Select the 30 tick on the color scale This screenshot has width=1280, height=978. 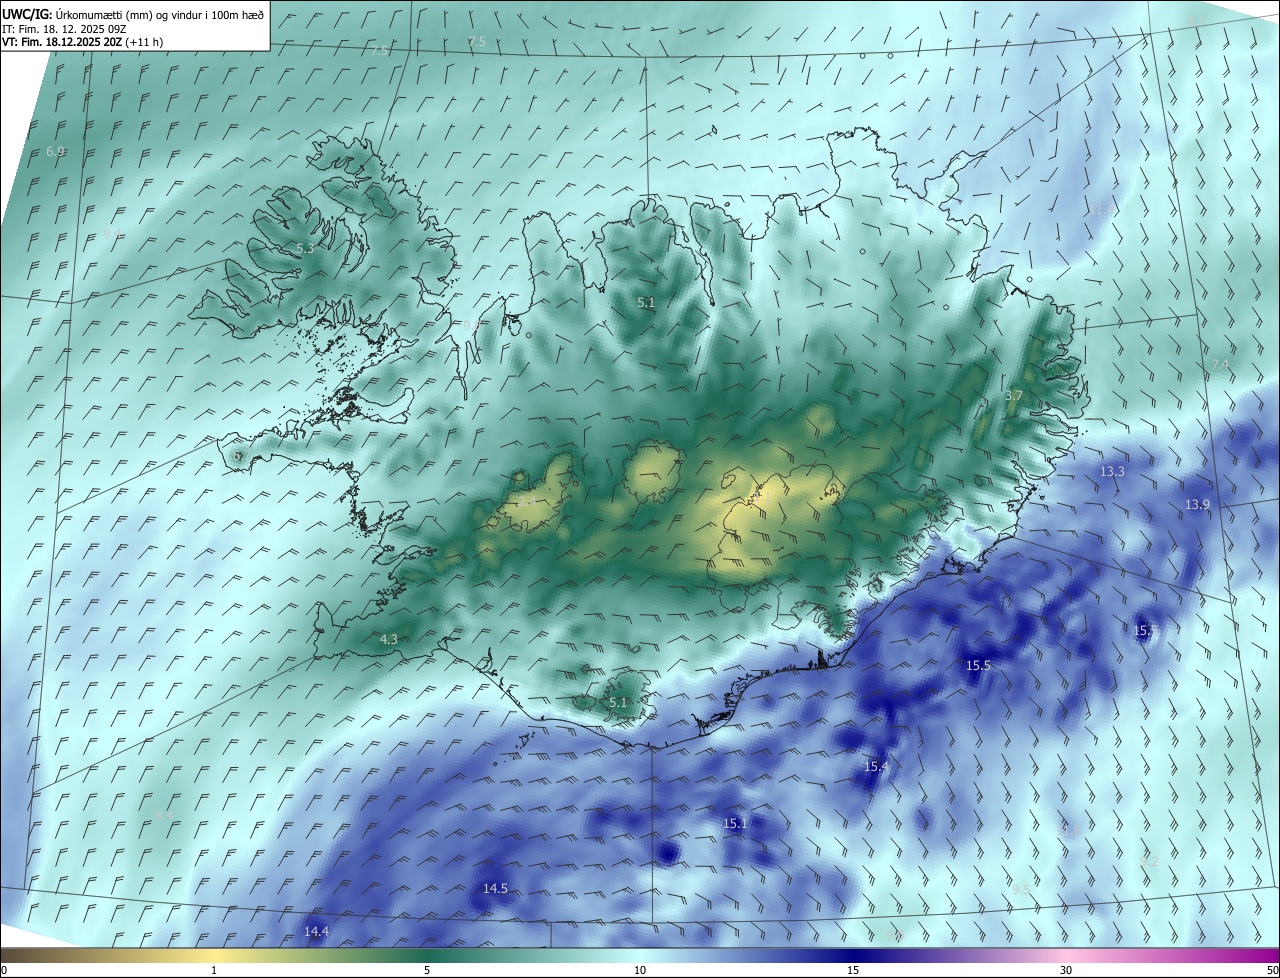point(1066,970)
